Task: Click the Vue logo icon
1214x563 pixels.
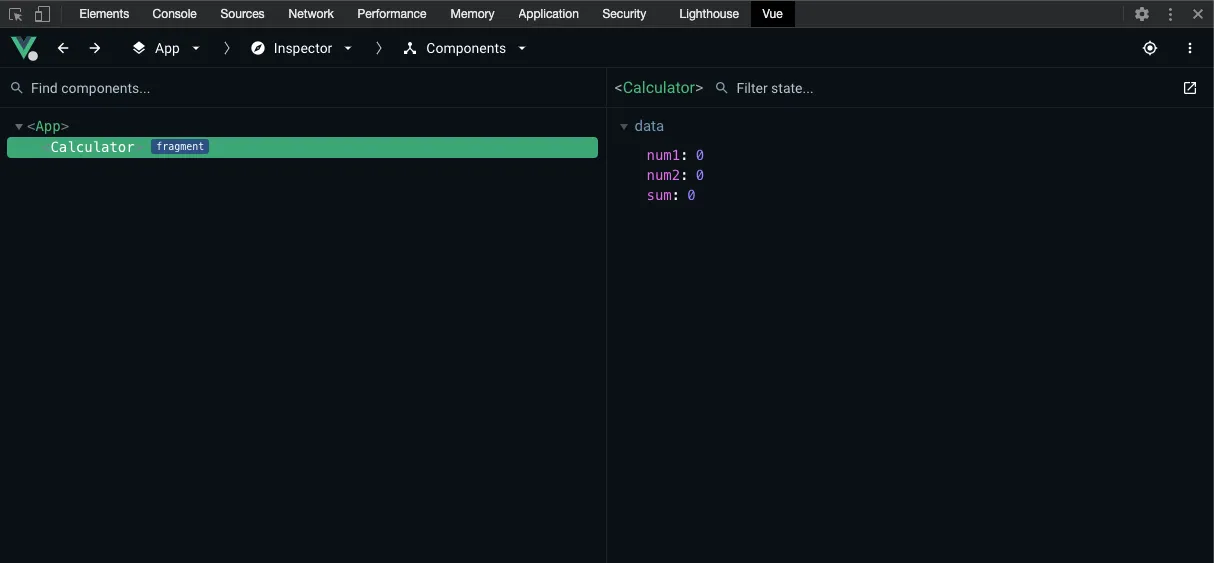Action: pos(24,48)
